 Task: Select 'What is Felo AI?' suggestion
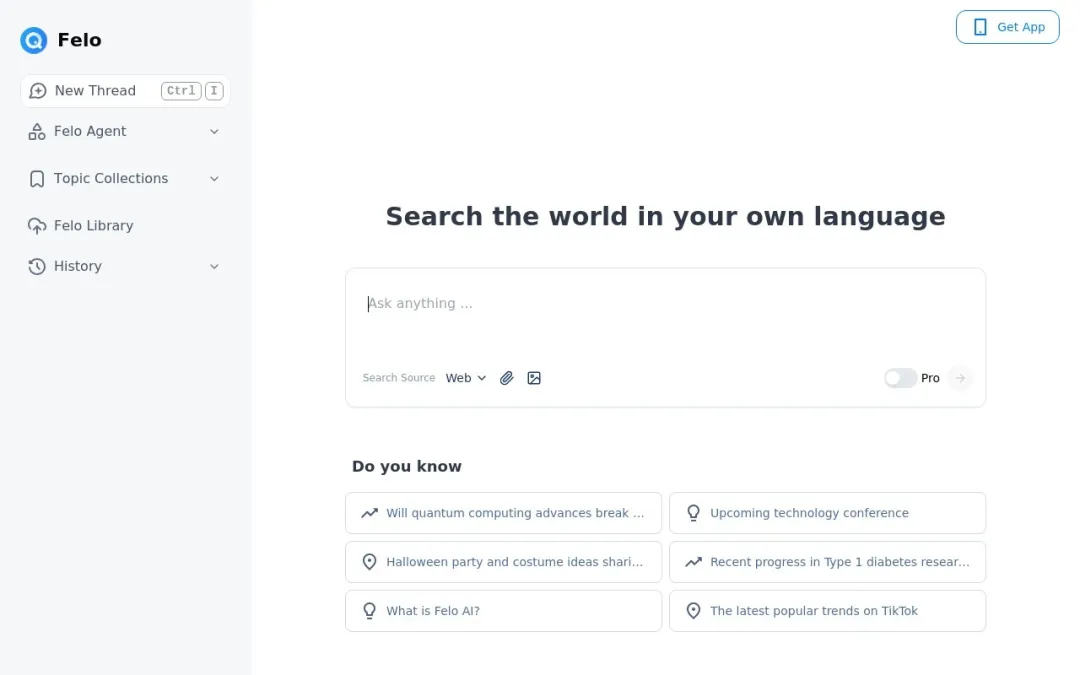[503, 611]
